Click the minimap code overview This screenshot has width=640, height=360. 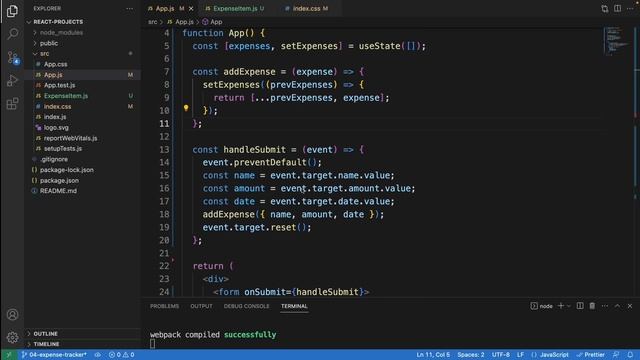coord(617,41)
